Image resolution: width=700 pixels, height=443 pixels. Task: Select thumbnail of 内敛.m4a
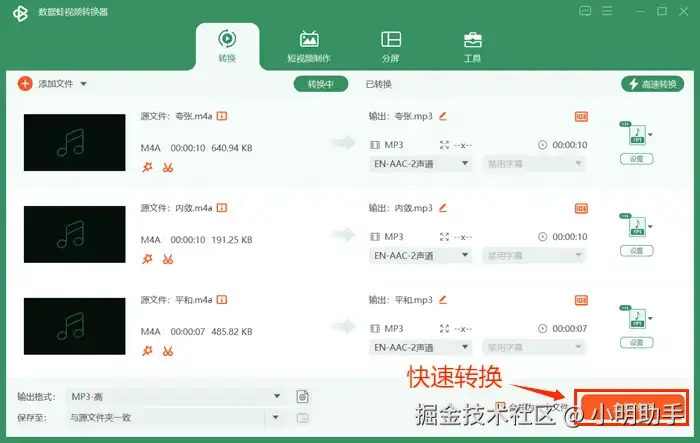(75, 234)
